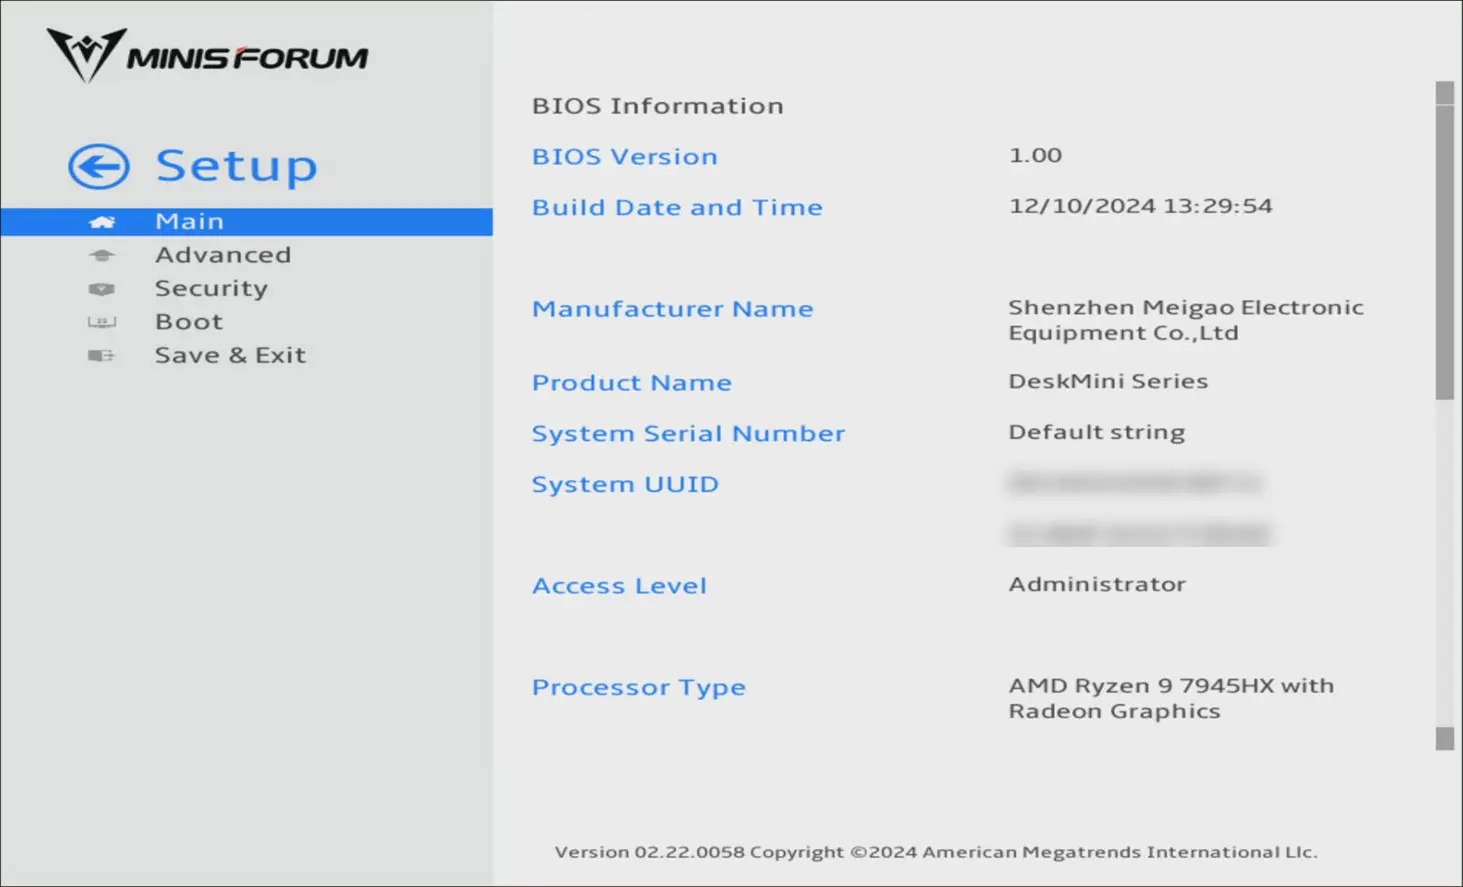This screenshot has height=887, width=1463.
Task: Click the vertical scrollbar thumb
Action: click(1445, 252)
